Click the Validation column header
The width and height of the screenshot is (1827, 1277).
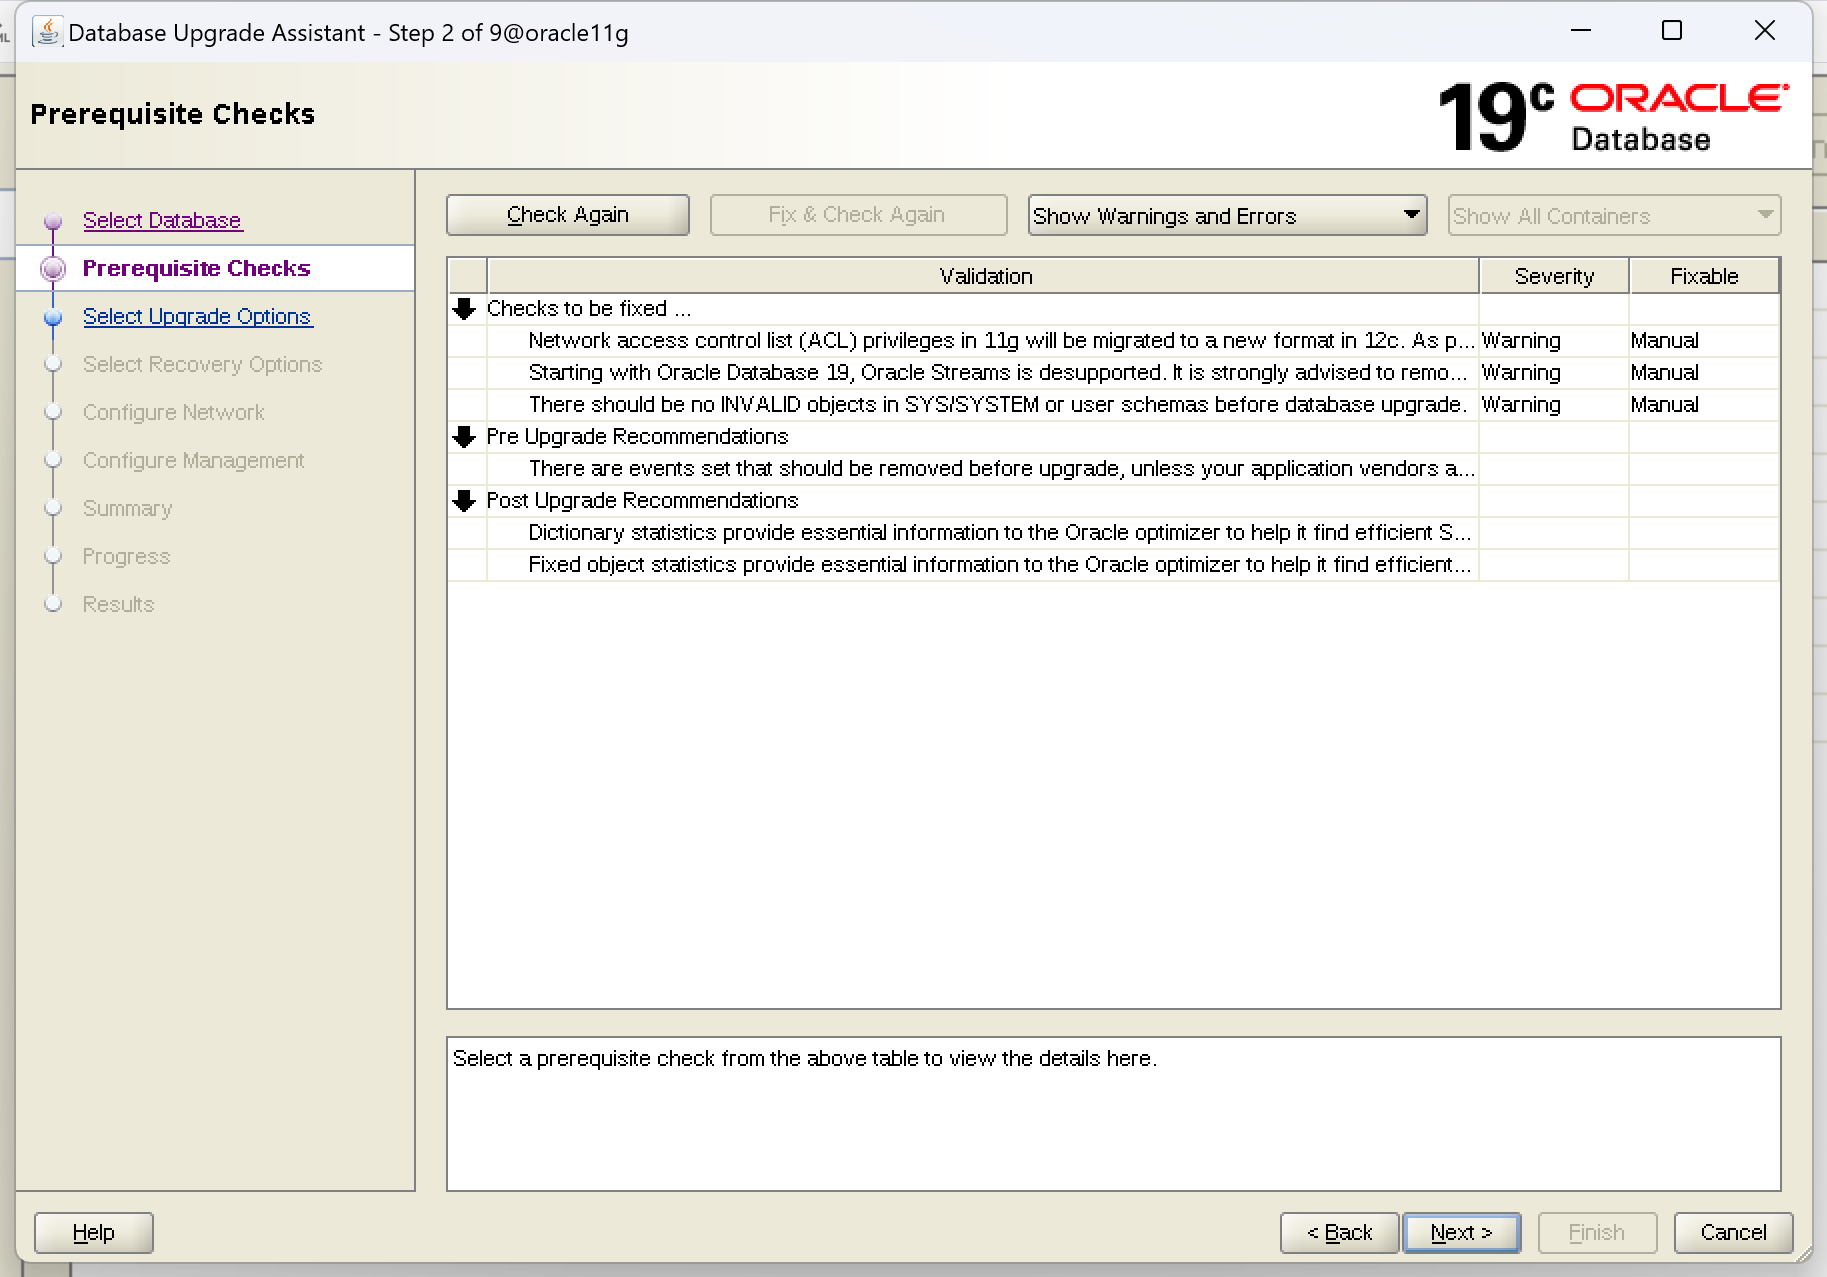(984, 276)
